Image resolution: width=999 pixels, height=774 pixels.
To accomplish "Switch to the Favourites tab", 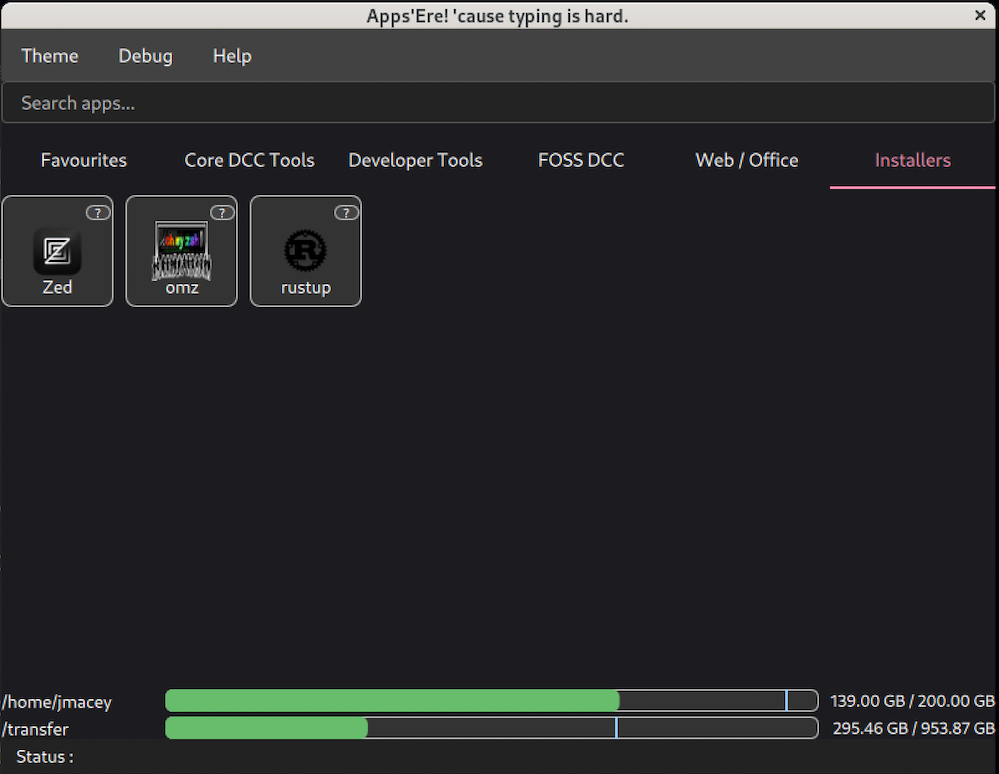I will [x=84, y=160].
